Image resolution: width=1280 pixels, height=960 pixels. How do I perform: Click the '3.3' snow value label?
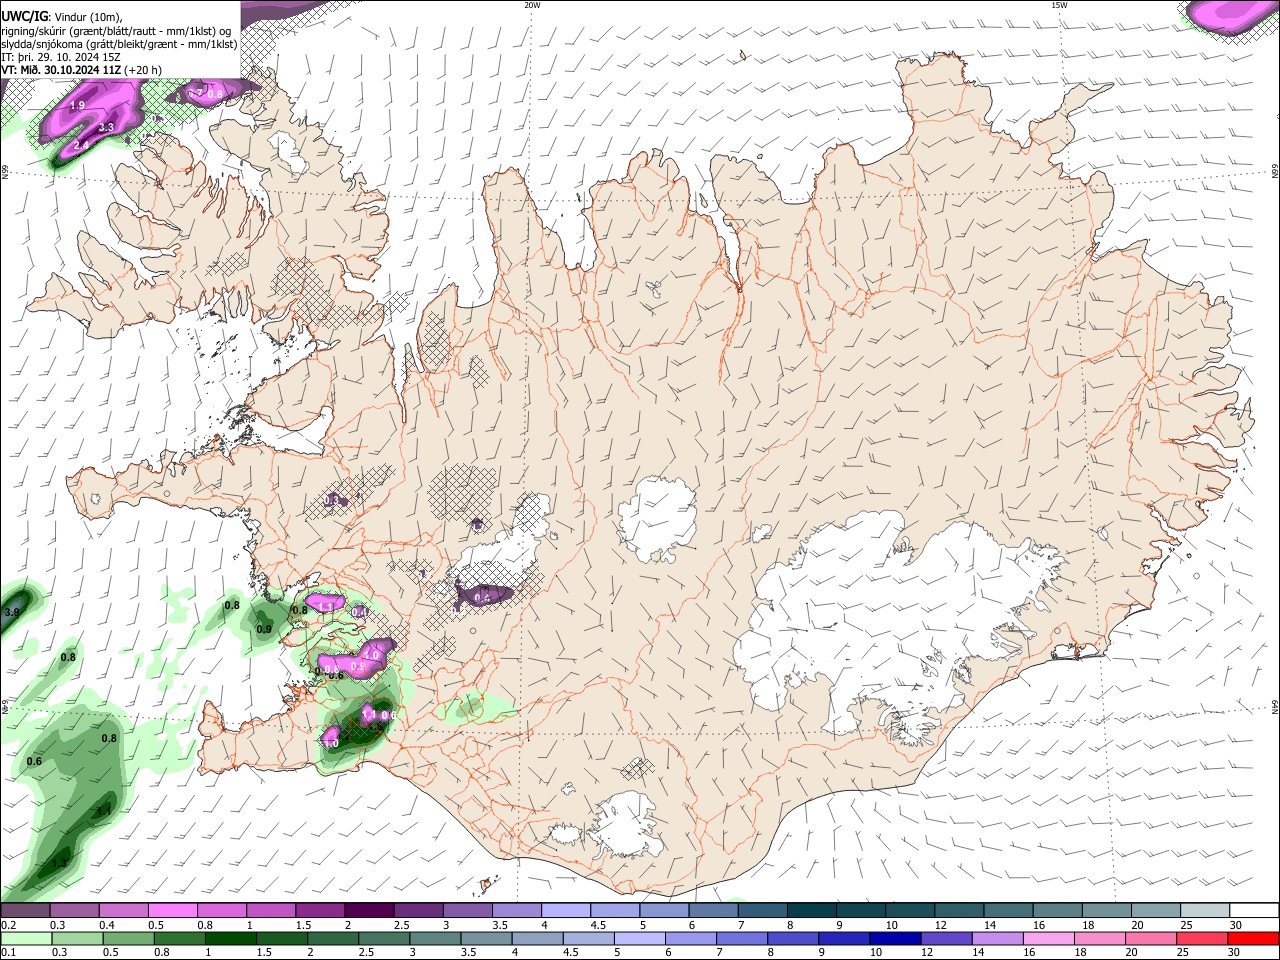pyautogui.click(x=106, y=127)
